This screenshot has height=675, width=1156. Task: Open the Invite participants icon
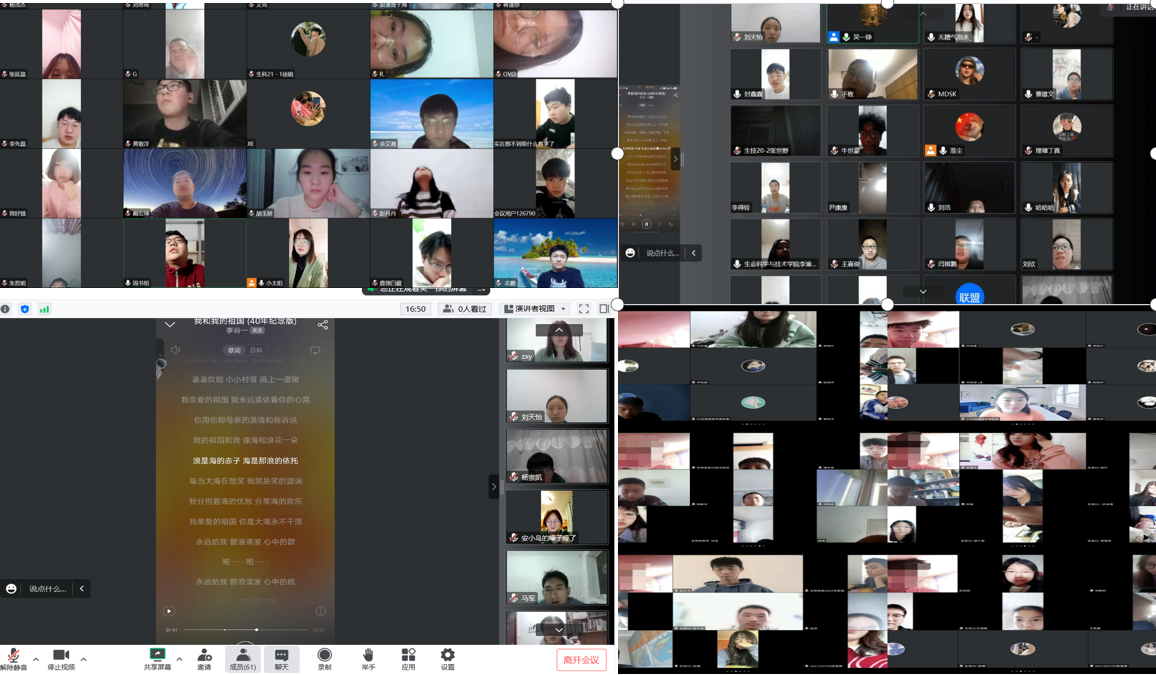204,657
